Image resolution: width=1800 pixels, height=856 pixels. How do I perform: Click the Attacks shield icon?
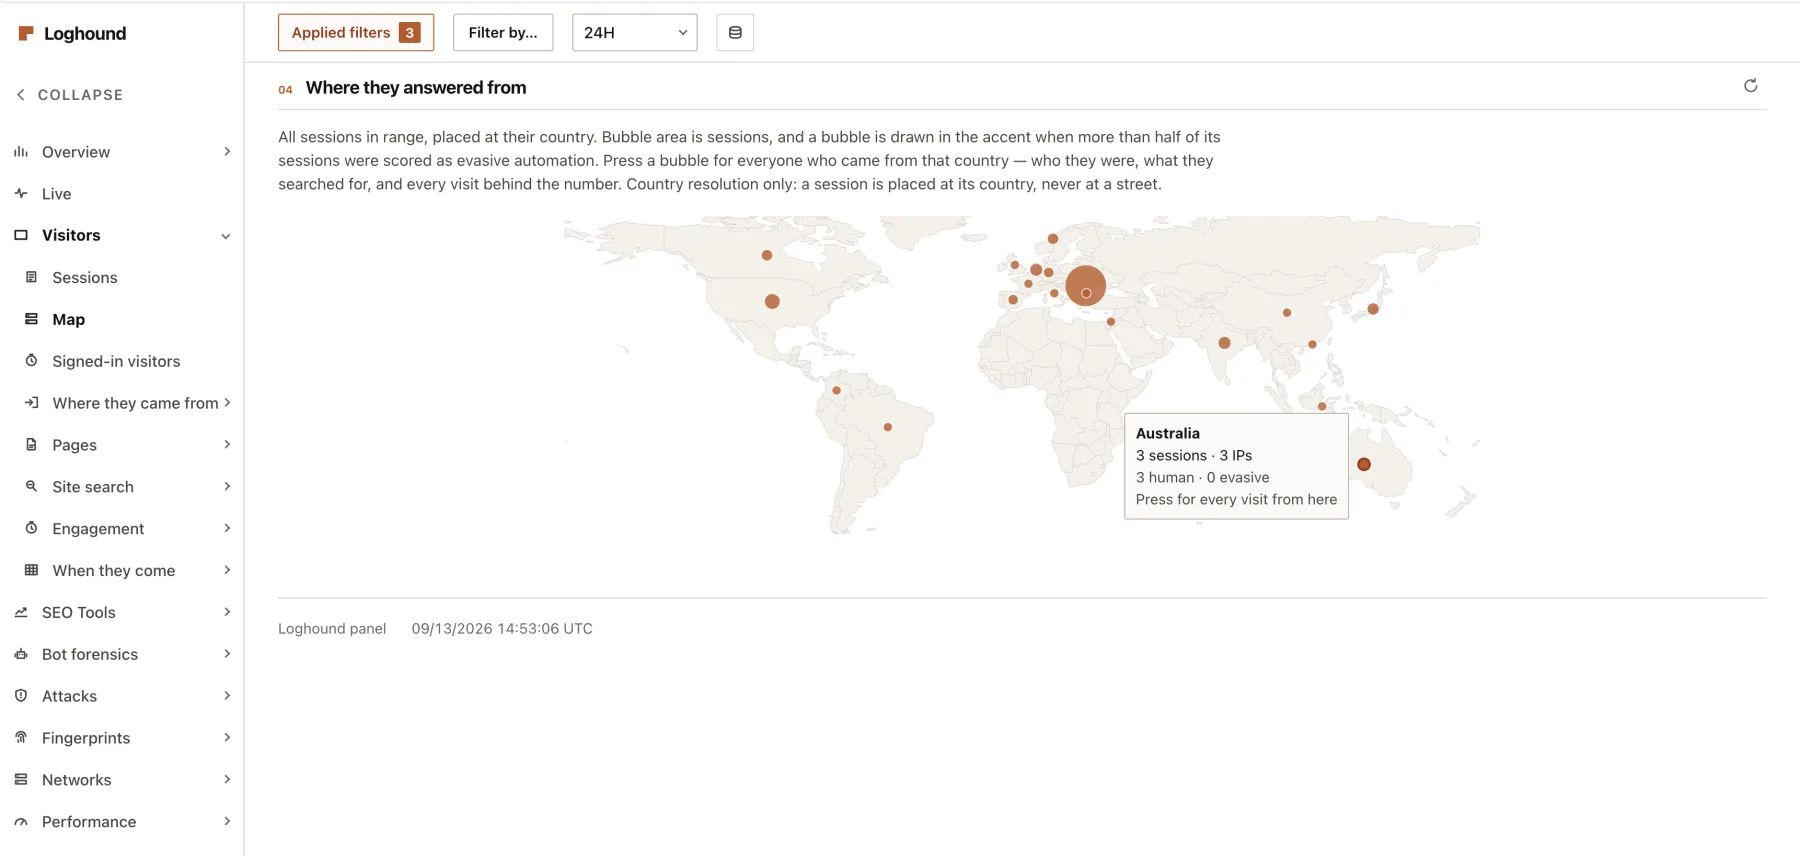click(21, 696)
